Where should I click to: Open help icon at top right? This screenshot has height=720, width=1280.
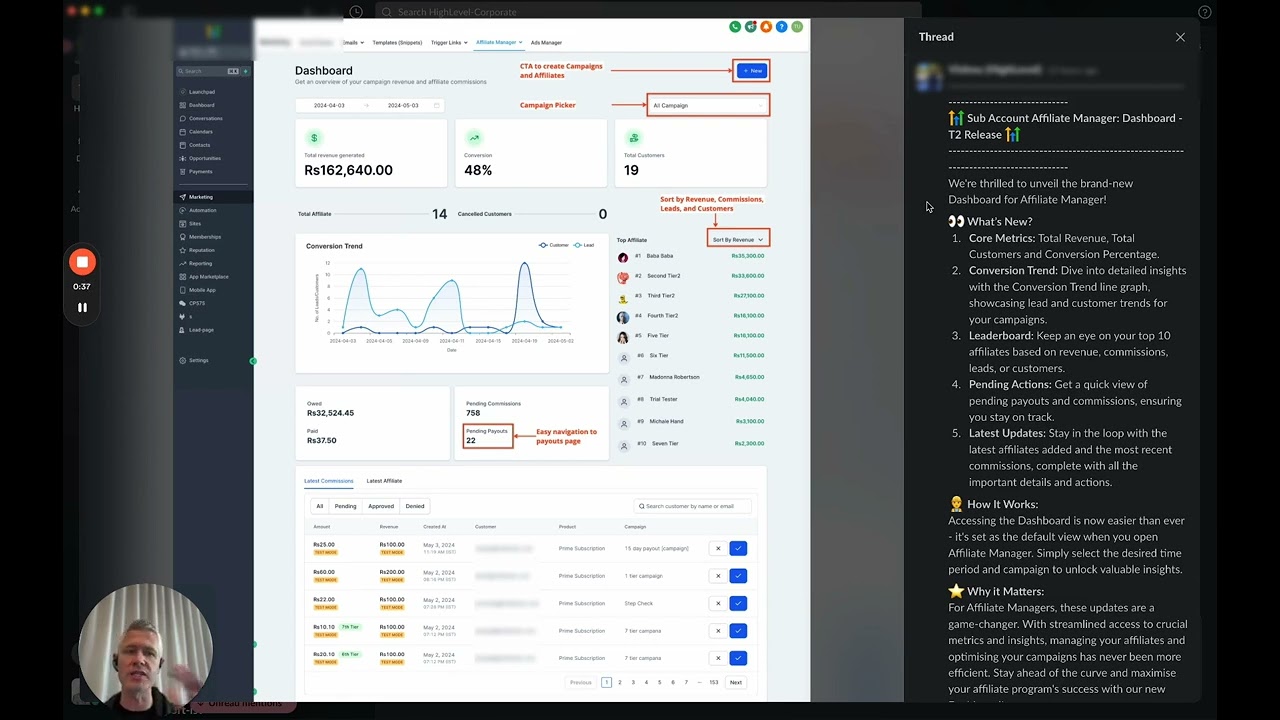1204,12
